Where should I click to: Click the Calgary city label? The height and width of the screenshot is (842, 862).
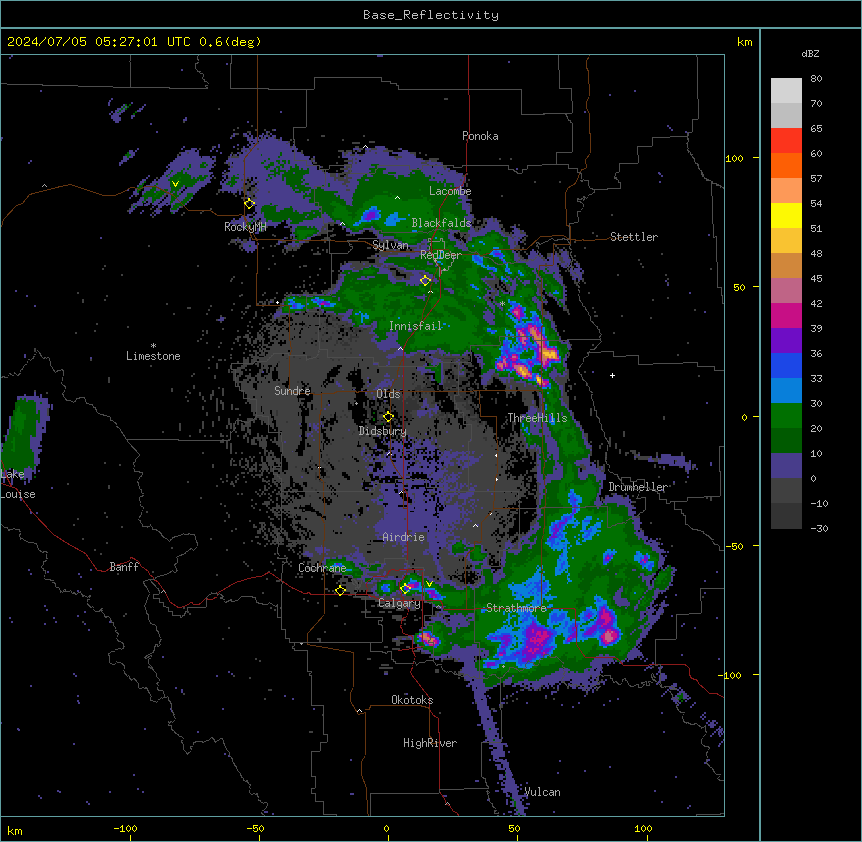[399, 603]
